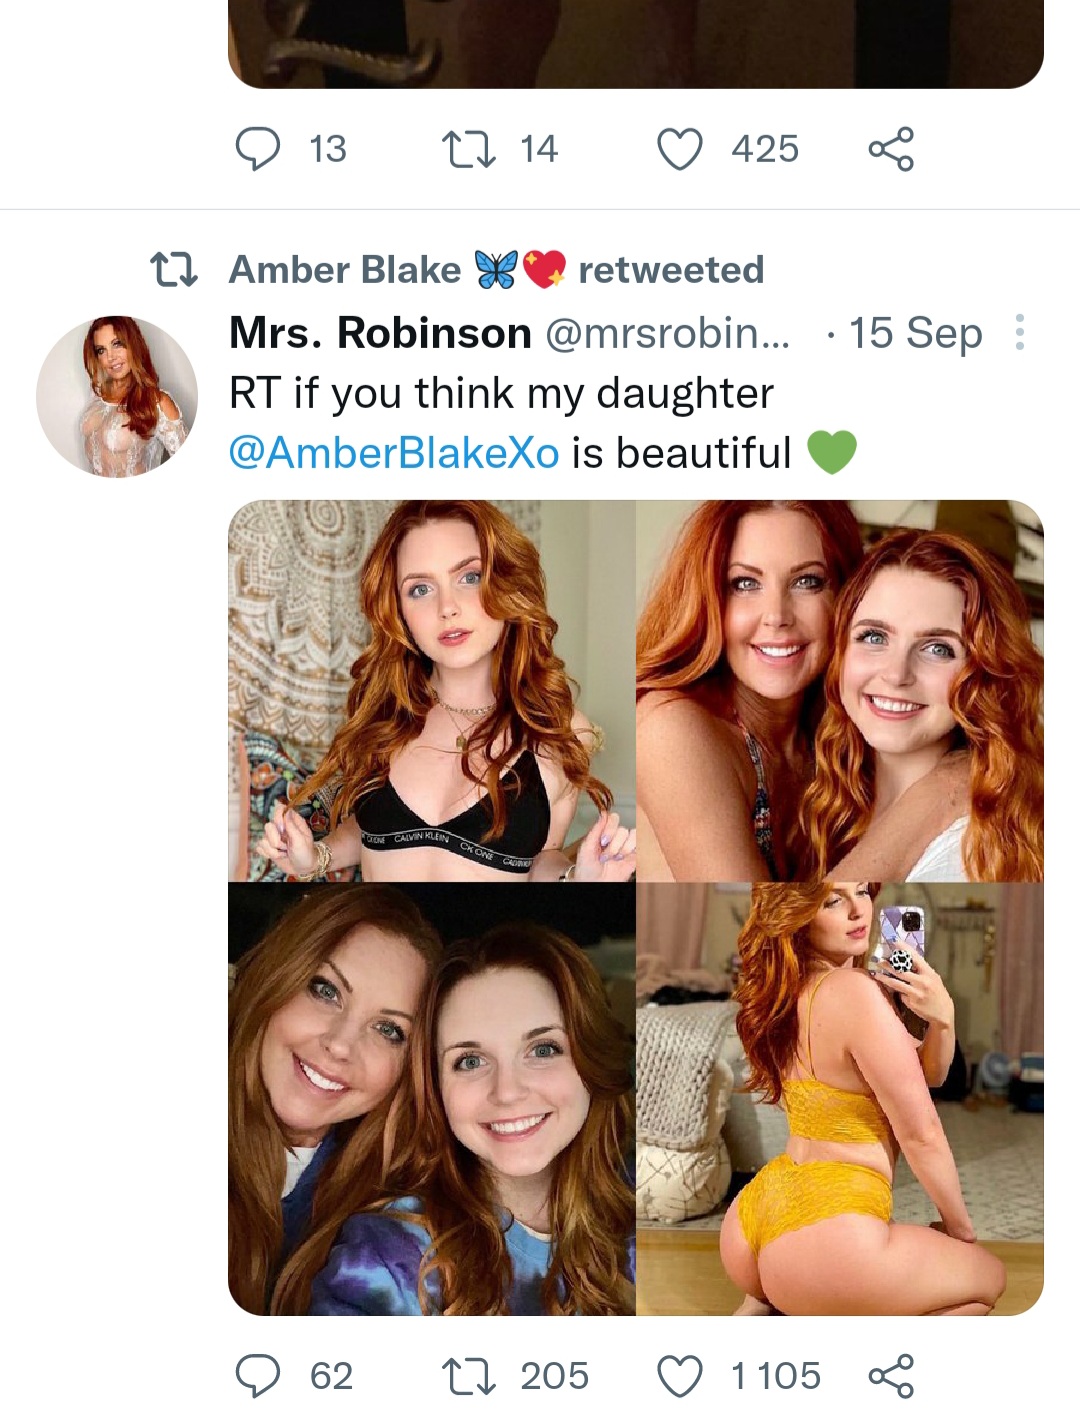This screenshot has height=1419, width=1080.
Task: Open Mrs. Robinson's profile picture
Action: (x=117, y=396)
